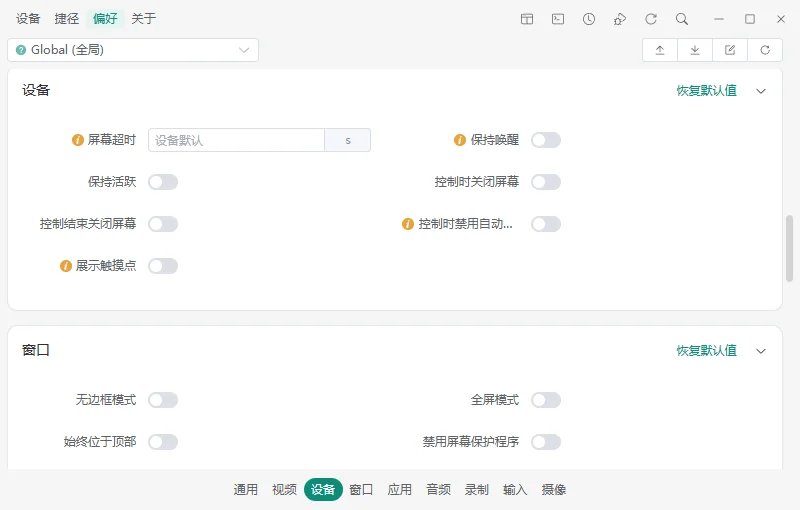800x510 pixels.
Task: Turn on the 无边框模式 switch
Action: pos(163,400)
